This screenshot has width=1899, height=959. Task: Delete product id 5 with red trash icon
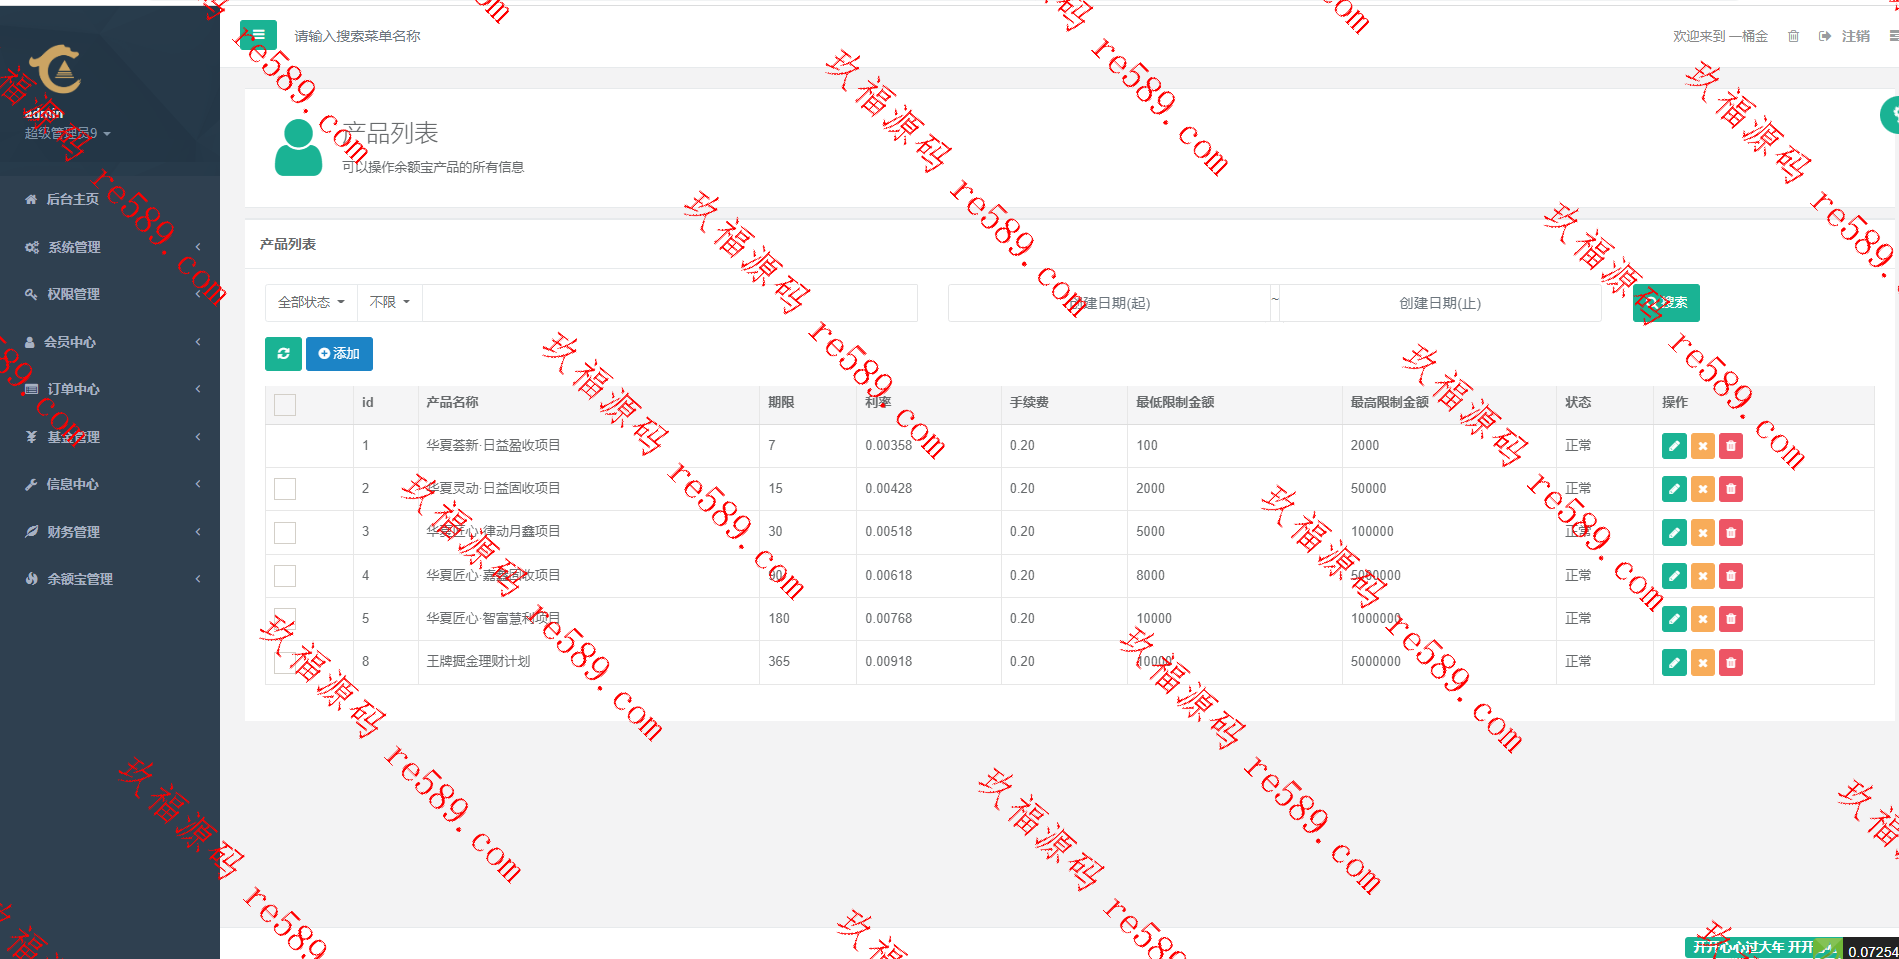click(1731, 619)
